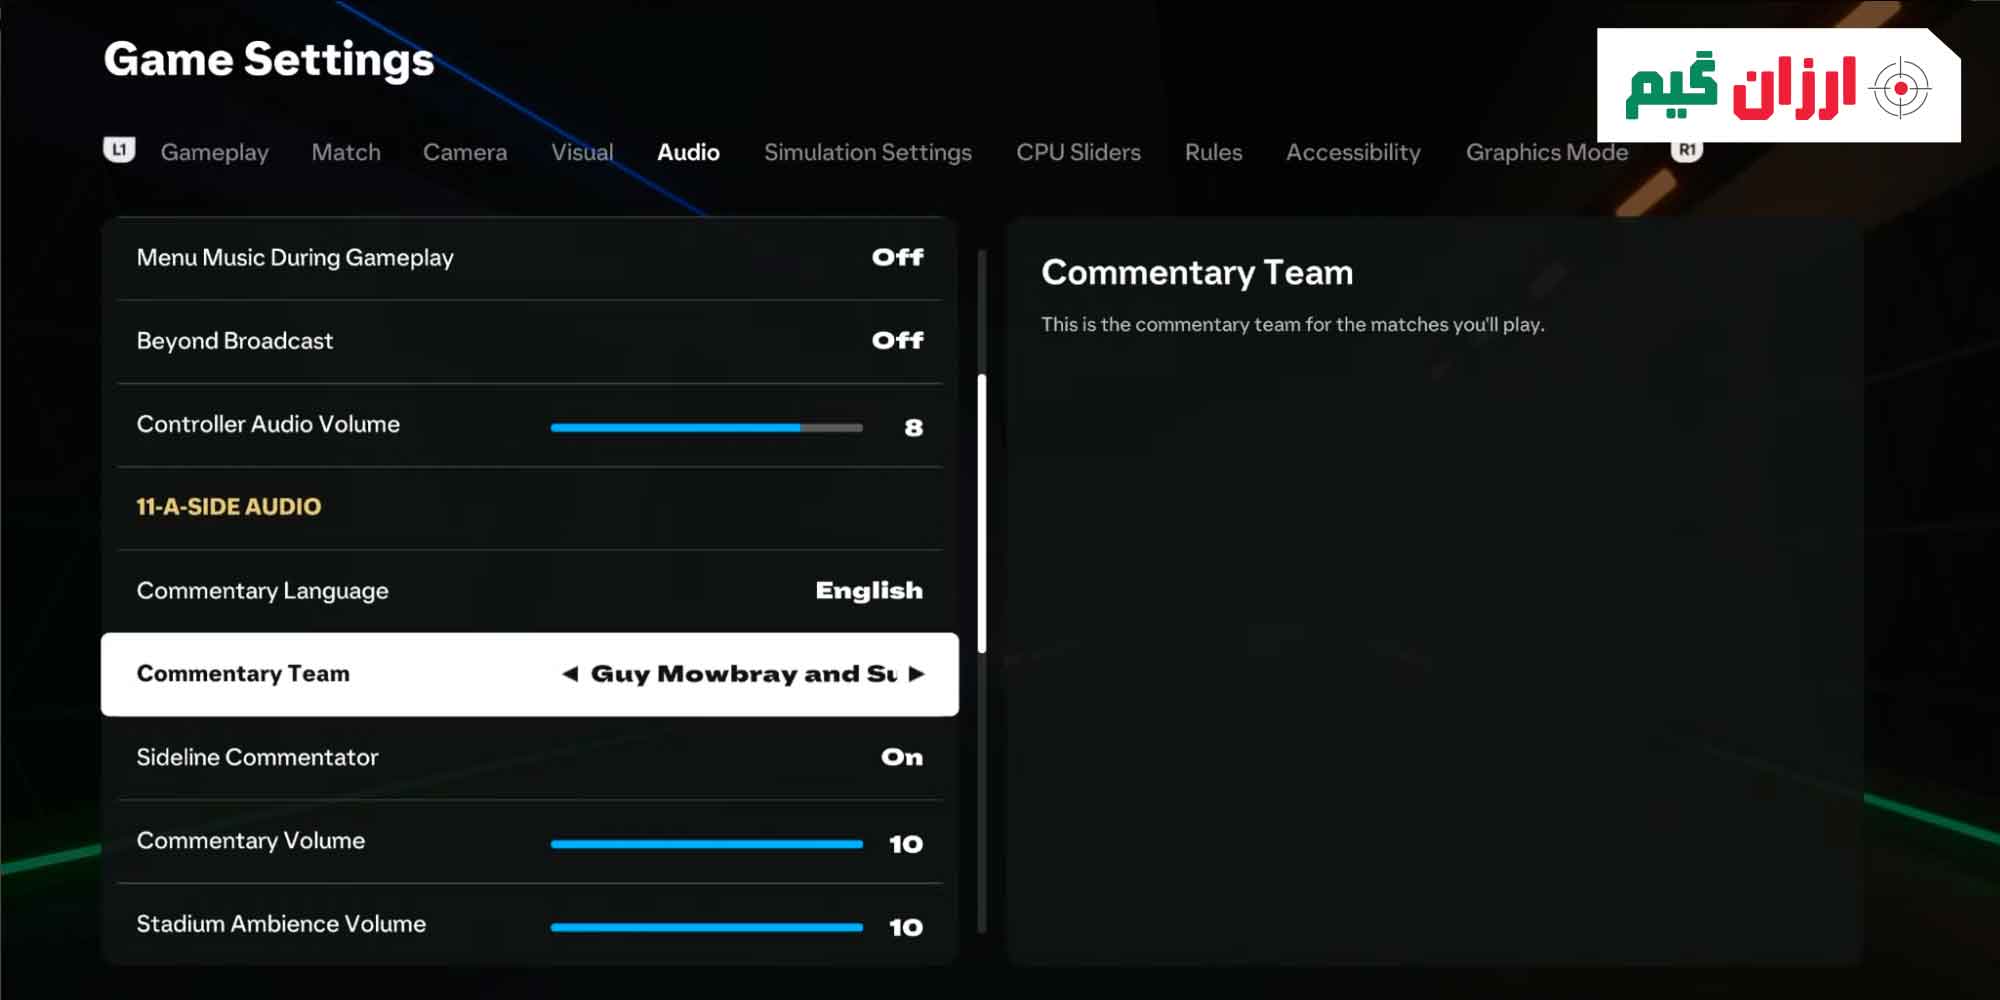
Task: Click the settings list vertical scrollbar
Action: 982,514
